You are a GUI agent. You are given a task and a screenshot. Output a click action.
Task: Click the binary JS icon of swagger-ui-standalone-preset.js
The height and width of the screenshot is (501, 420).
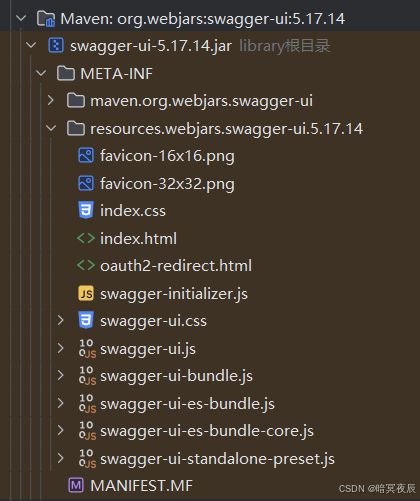coord(87,459)
